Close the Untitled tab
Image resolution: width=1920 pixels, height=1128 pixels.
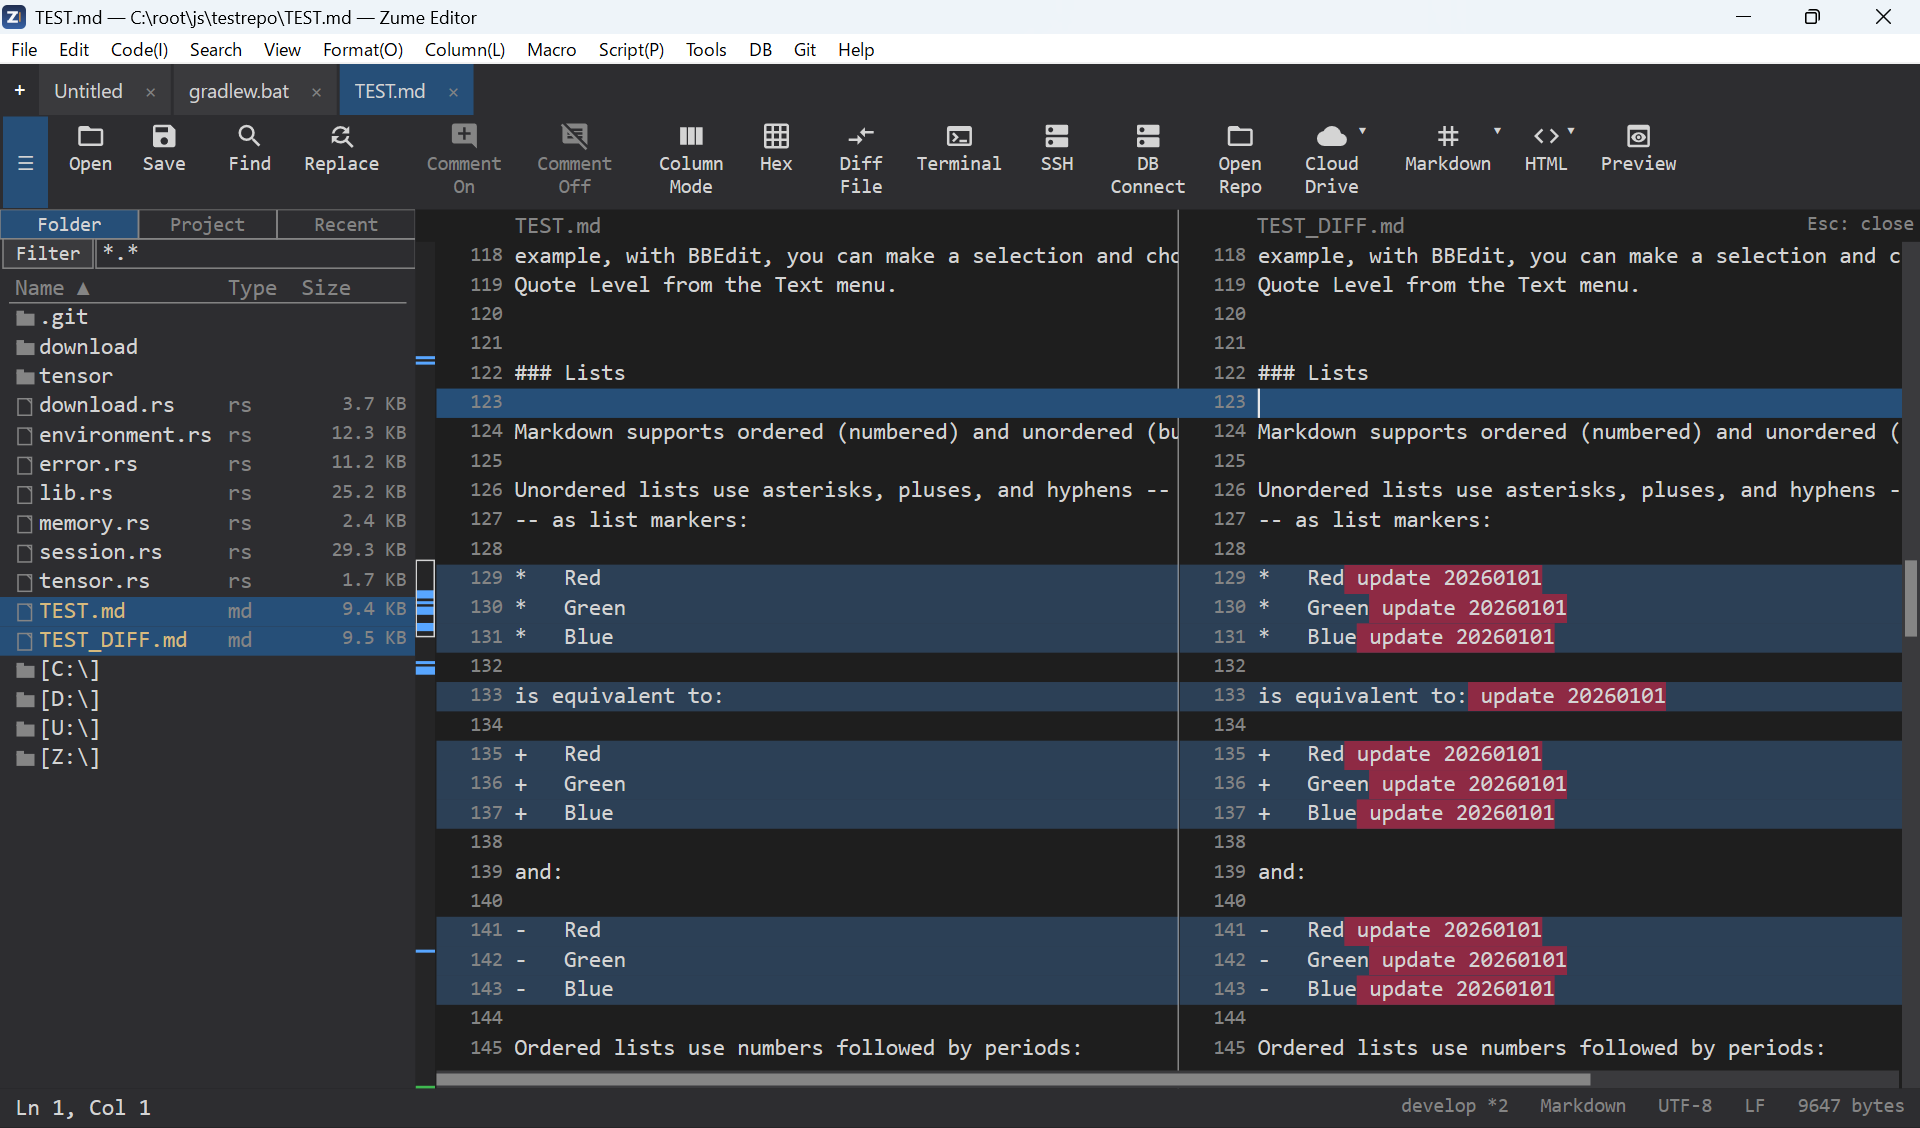[x=150, y=92]
